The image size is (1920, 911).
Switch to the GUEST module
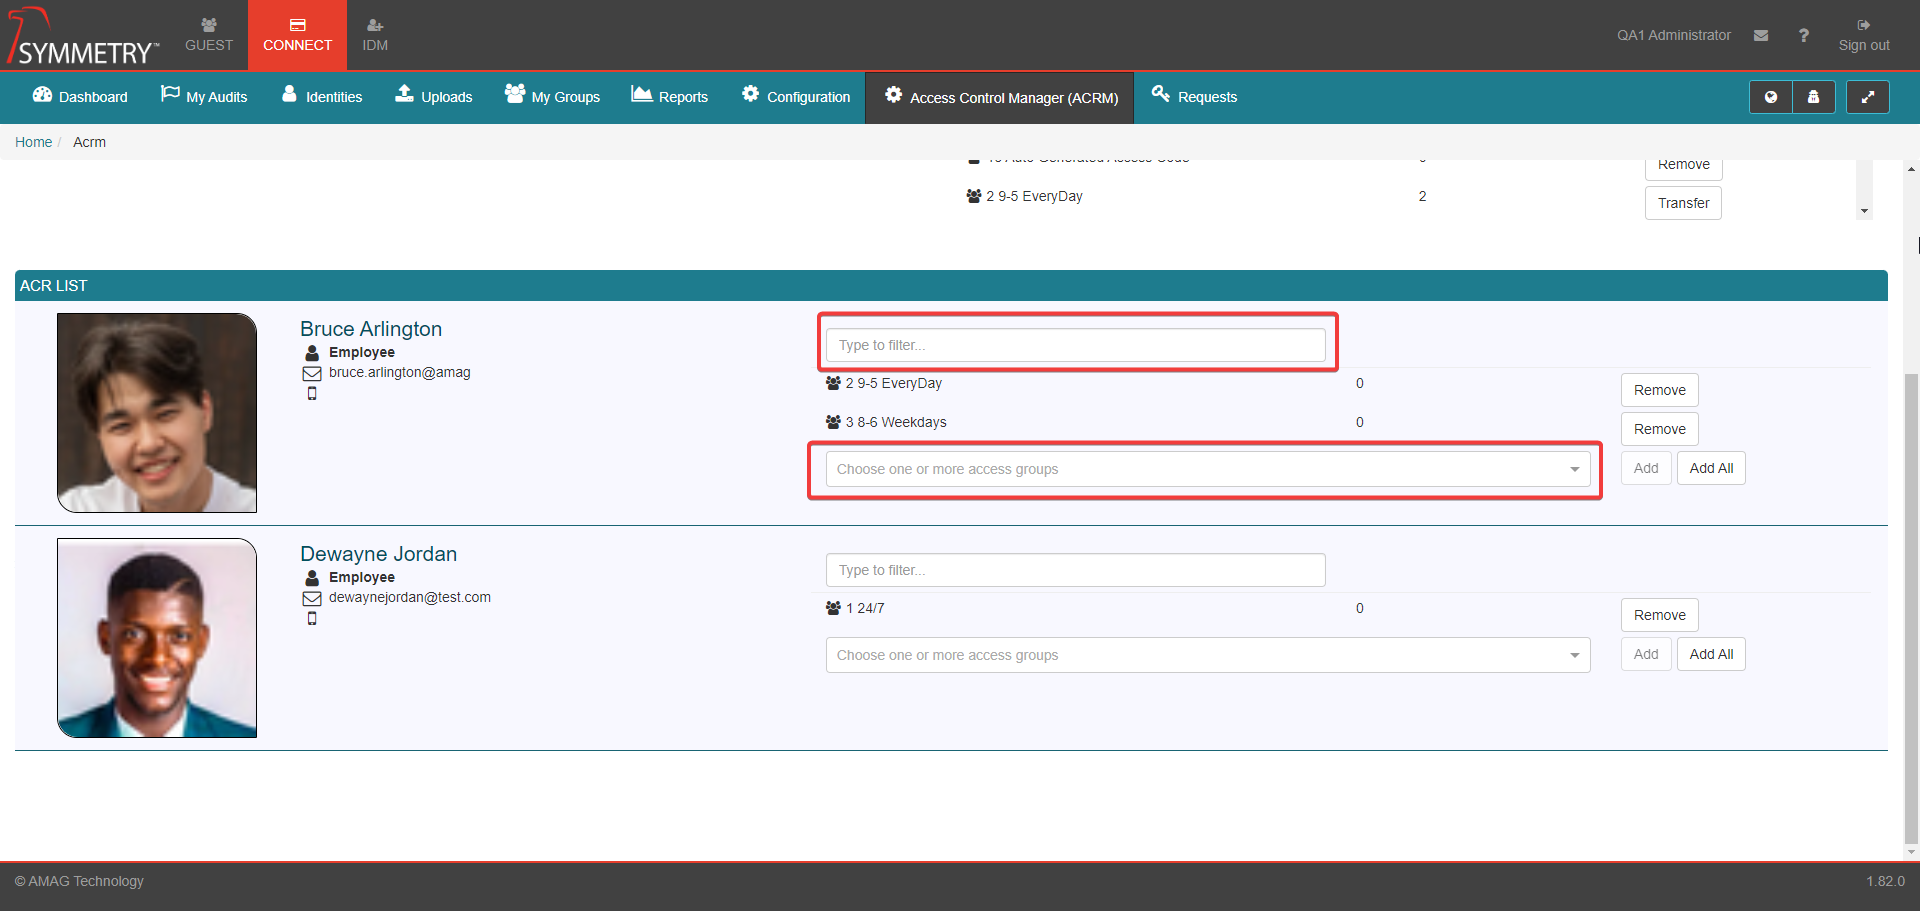pyautogui.click(x=208, y=35)
